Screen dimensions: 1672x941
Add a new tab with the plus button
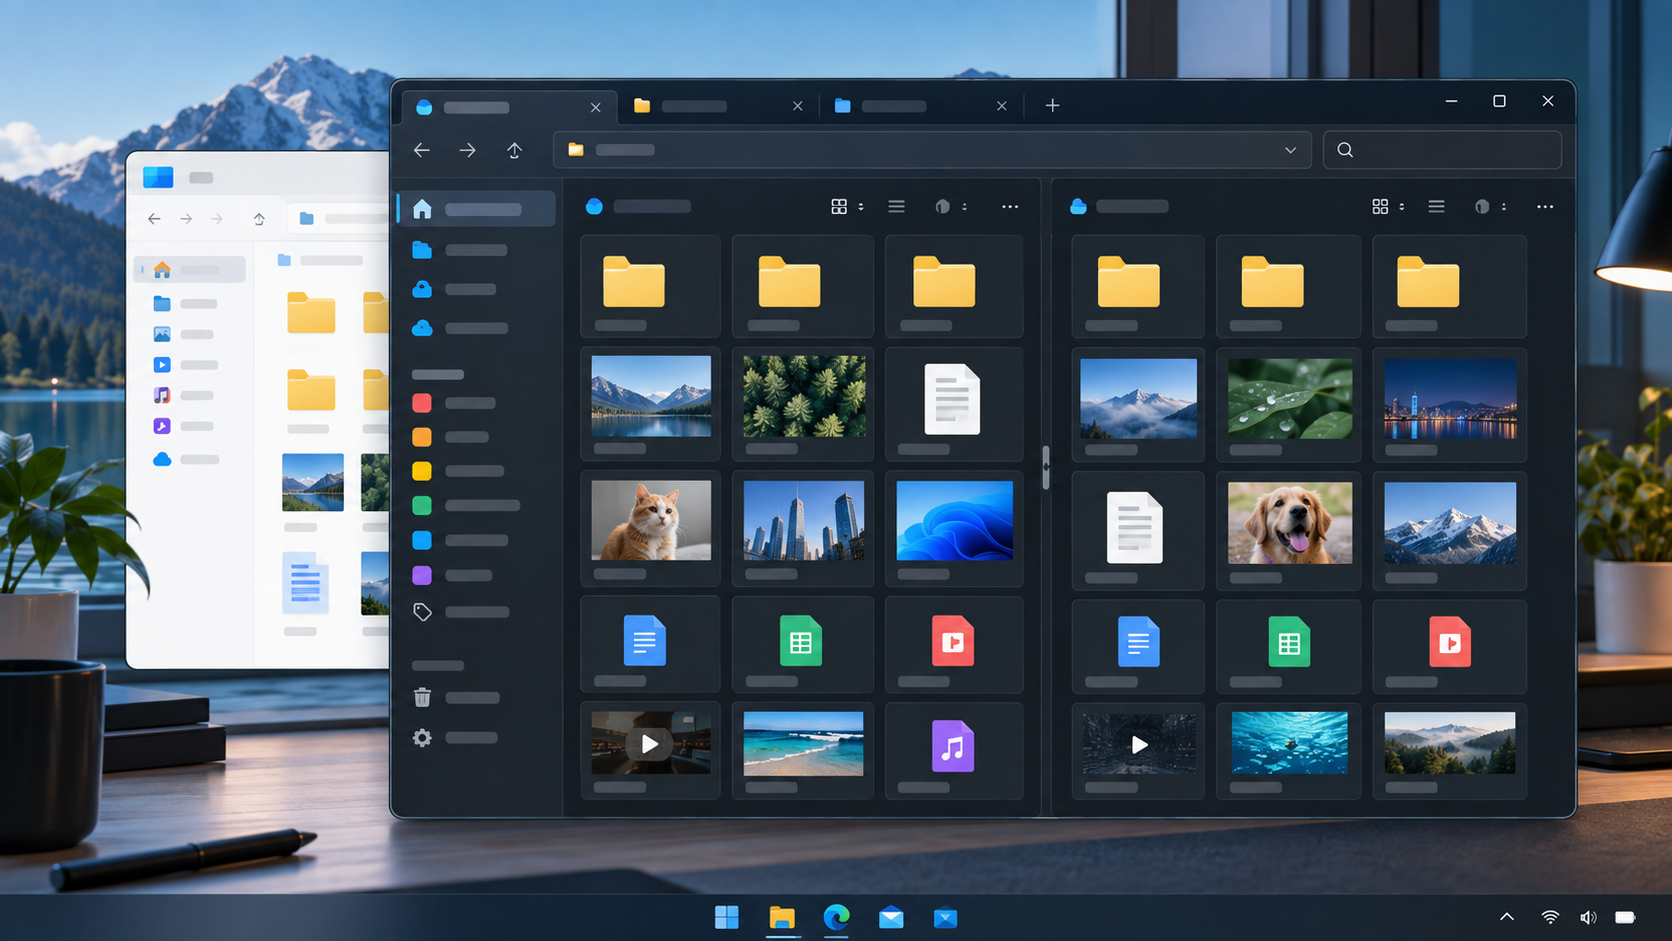(x=1052, y=105)
